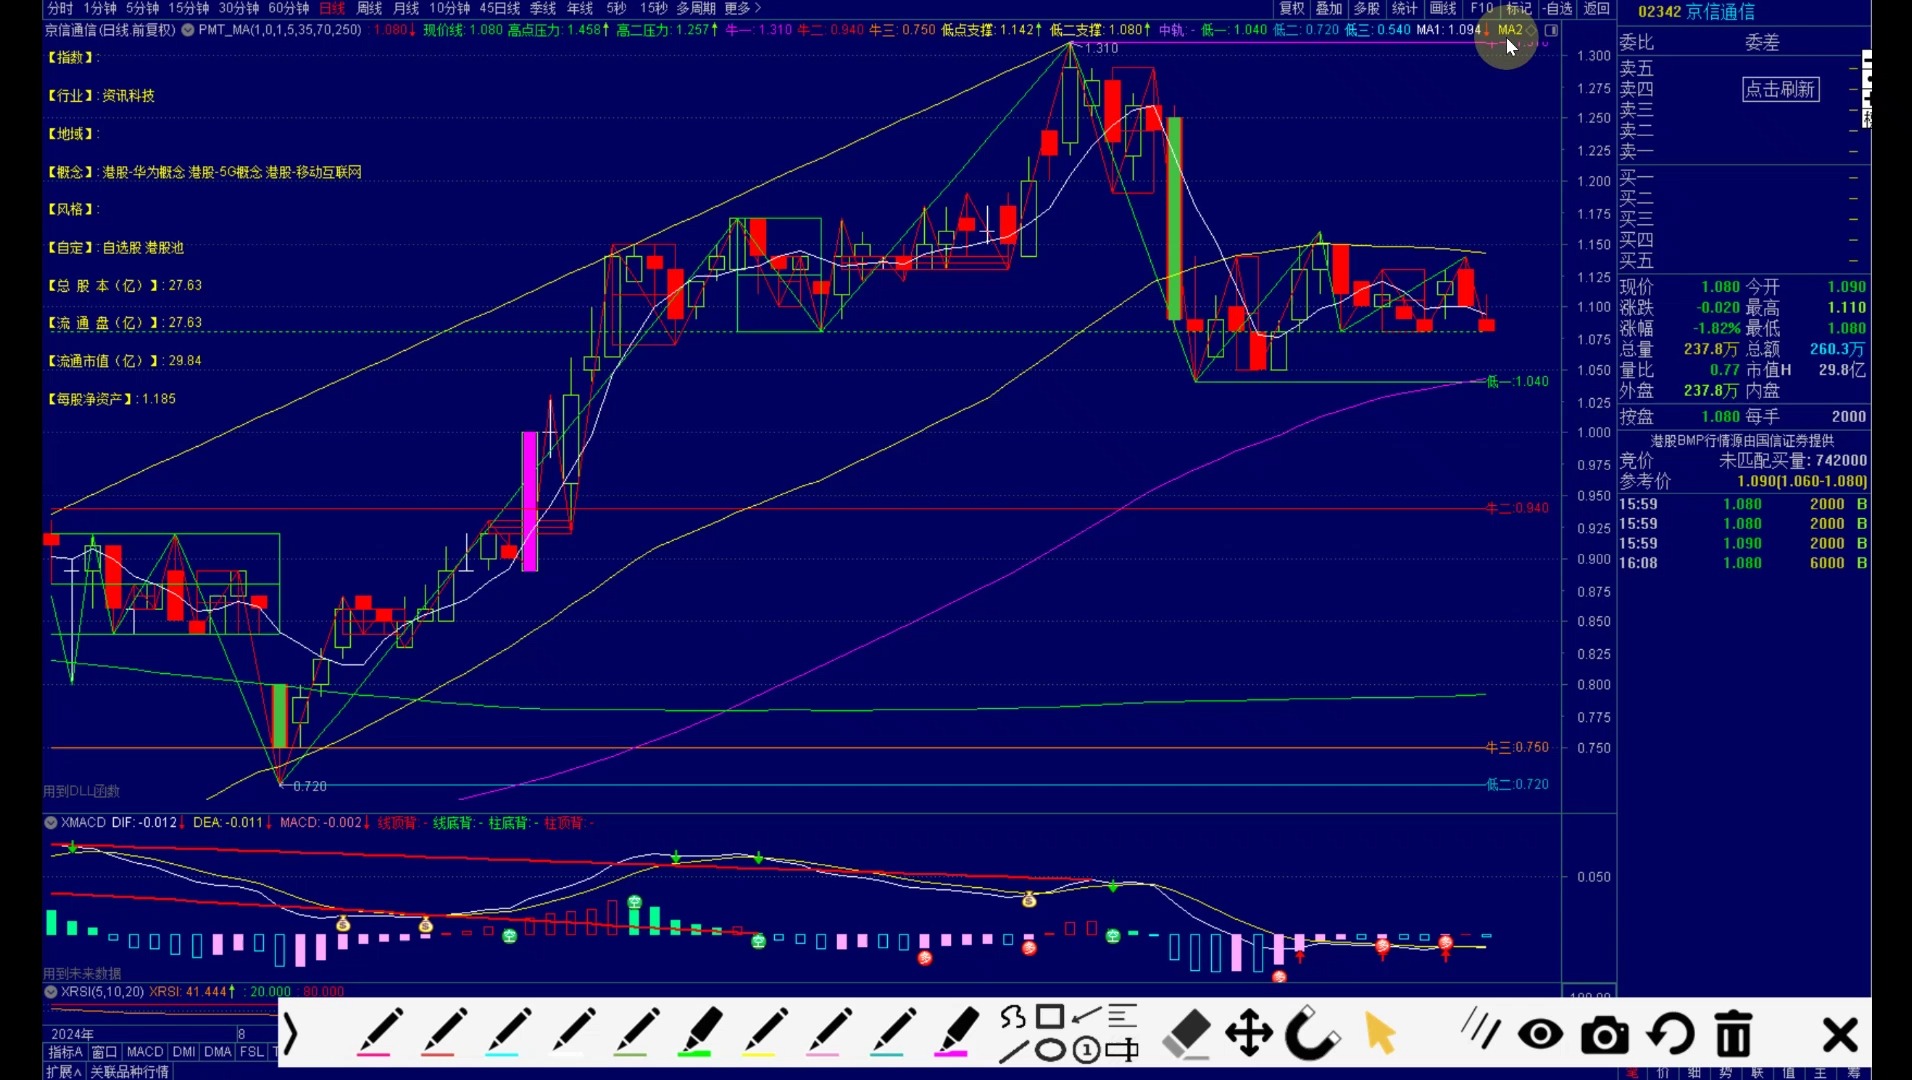
Task: Open the PMT_MA indicator dropdown circle
Action: coord(188,30)
